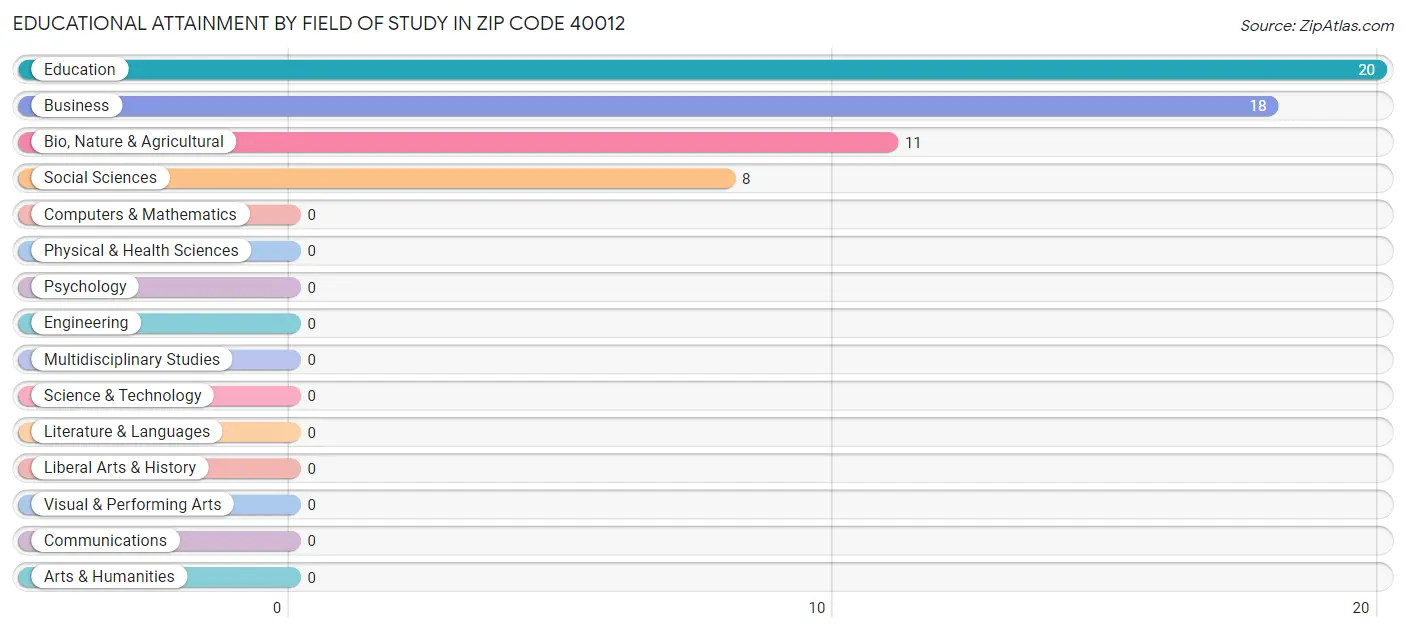Click the pink Bio, Nature & Agricultural bar

click(458, 142)
